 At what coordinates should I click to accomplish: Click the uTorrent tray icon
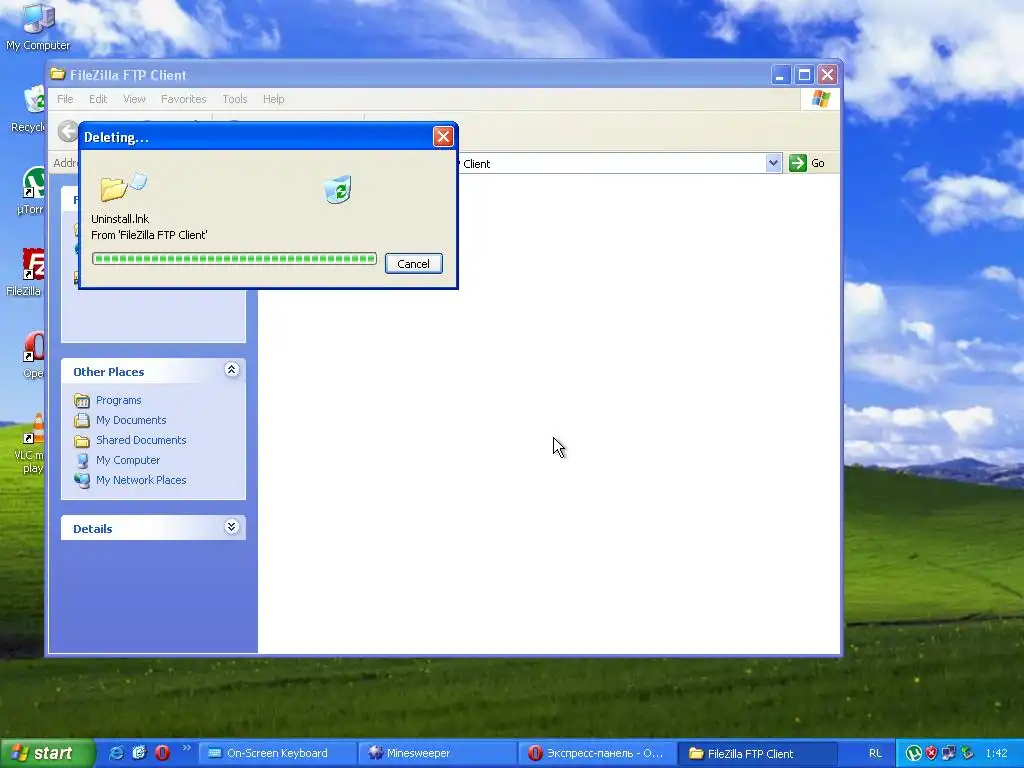pyautogui.click(x=914, y=753)
